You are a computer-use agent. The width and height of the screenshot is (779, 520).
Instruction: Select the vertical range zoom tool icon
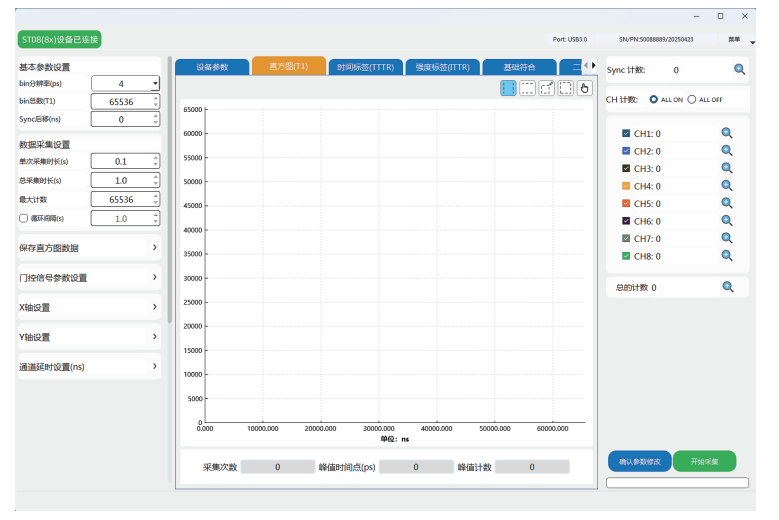[508, 88]
